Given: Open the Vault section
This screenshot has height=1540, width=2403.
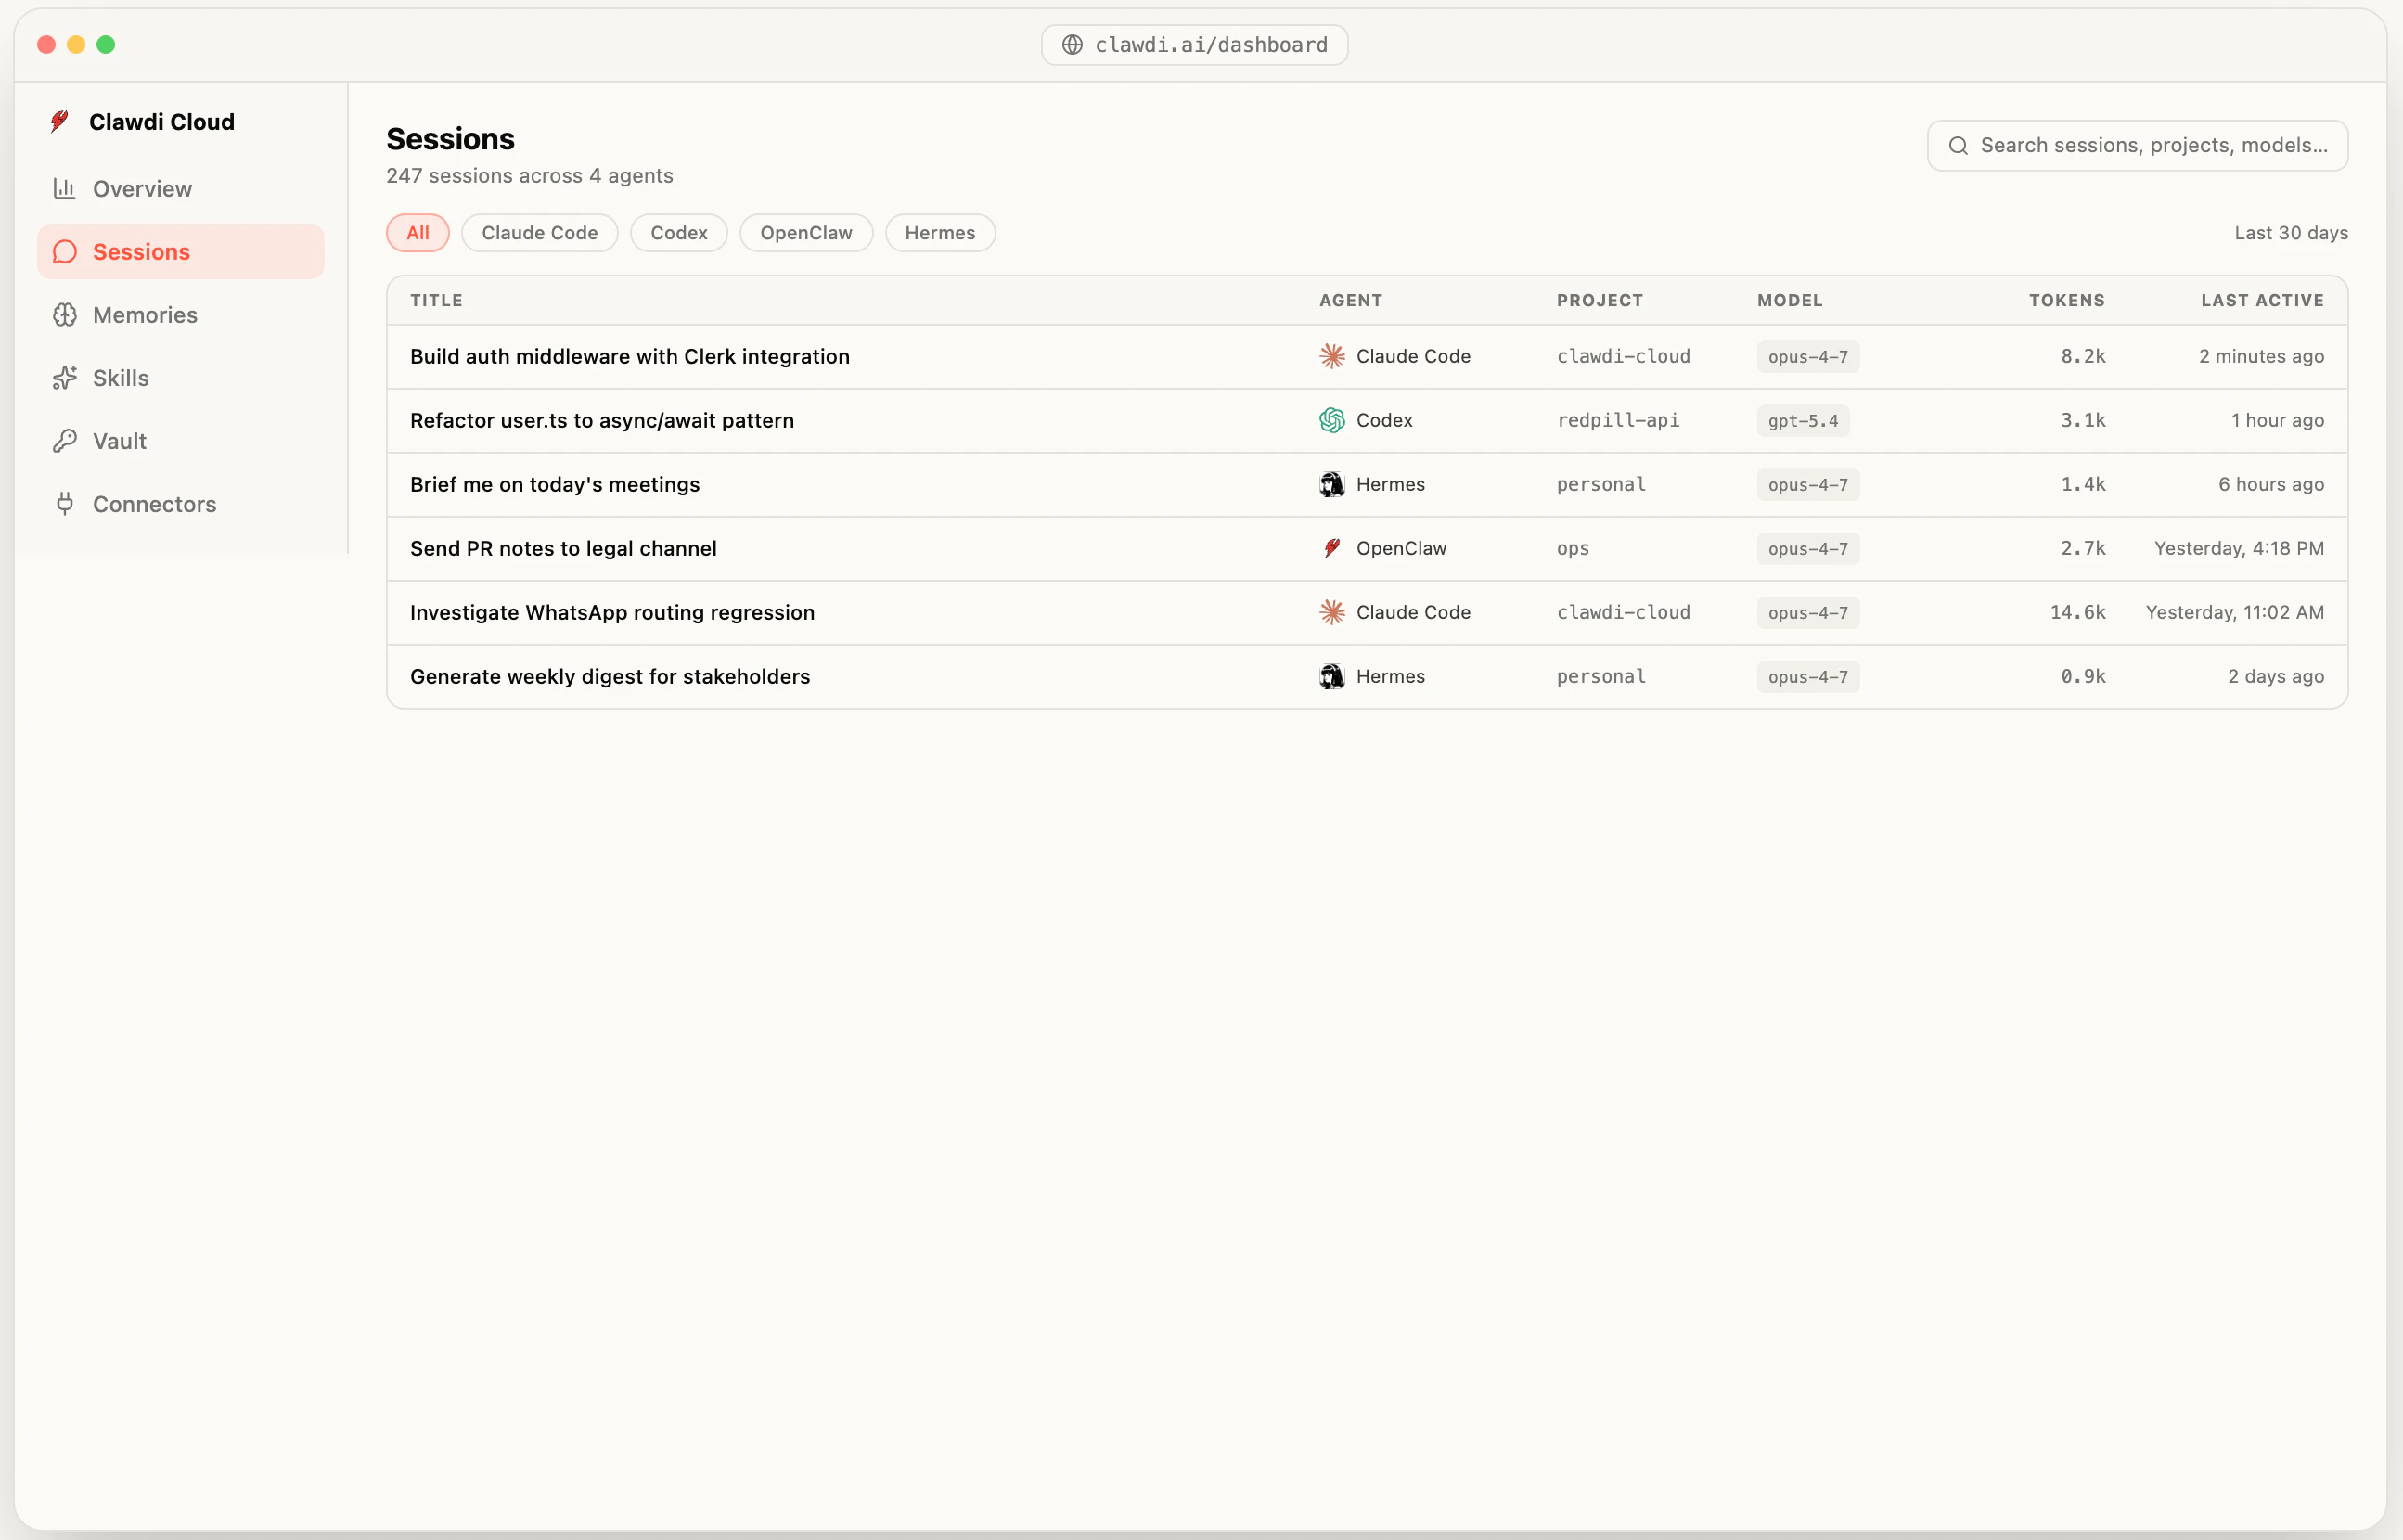Looking at the screenshot, I should (x=117, y=440).
